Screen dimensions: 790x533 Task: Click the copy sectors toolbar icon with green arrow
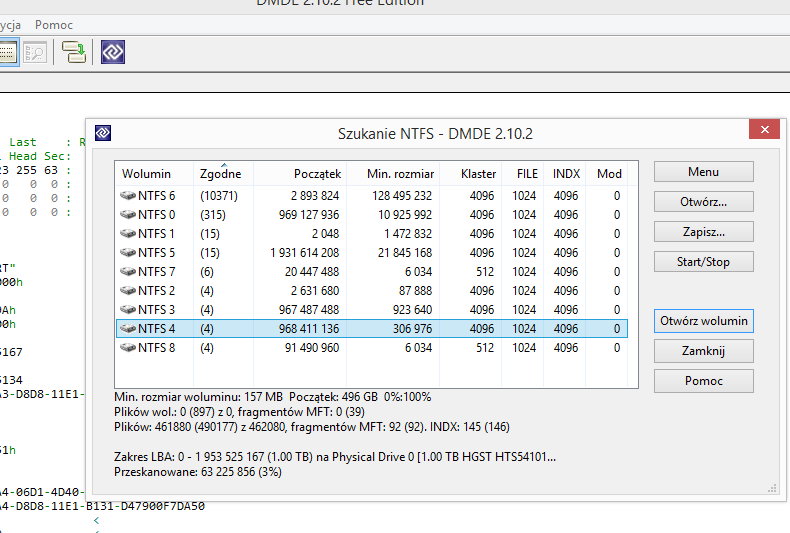(x=74, y=52)
